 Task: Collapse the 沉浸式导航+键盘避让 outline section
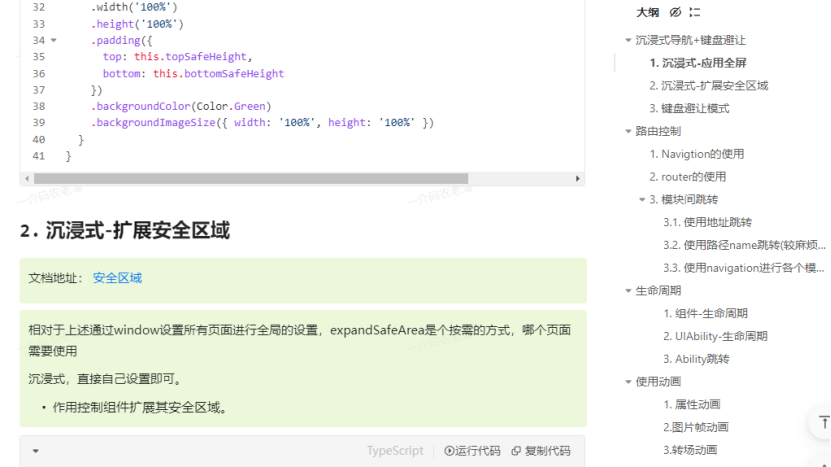tap(627, 40)
